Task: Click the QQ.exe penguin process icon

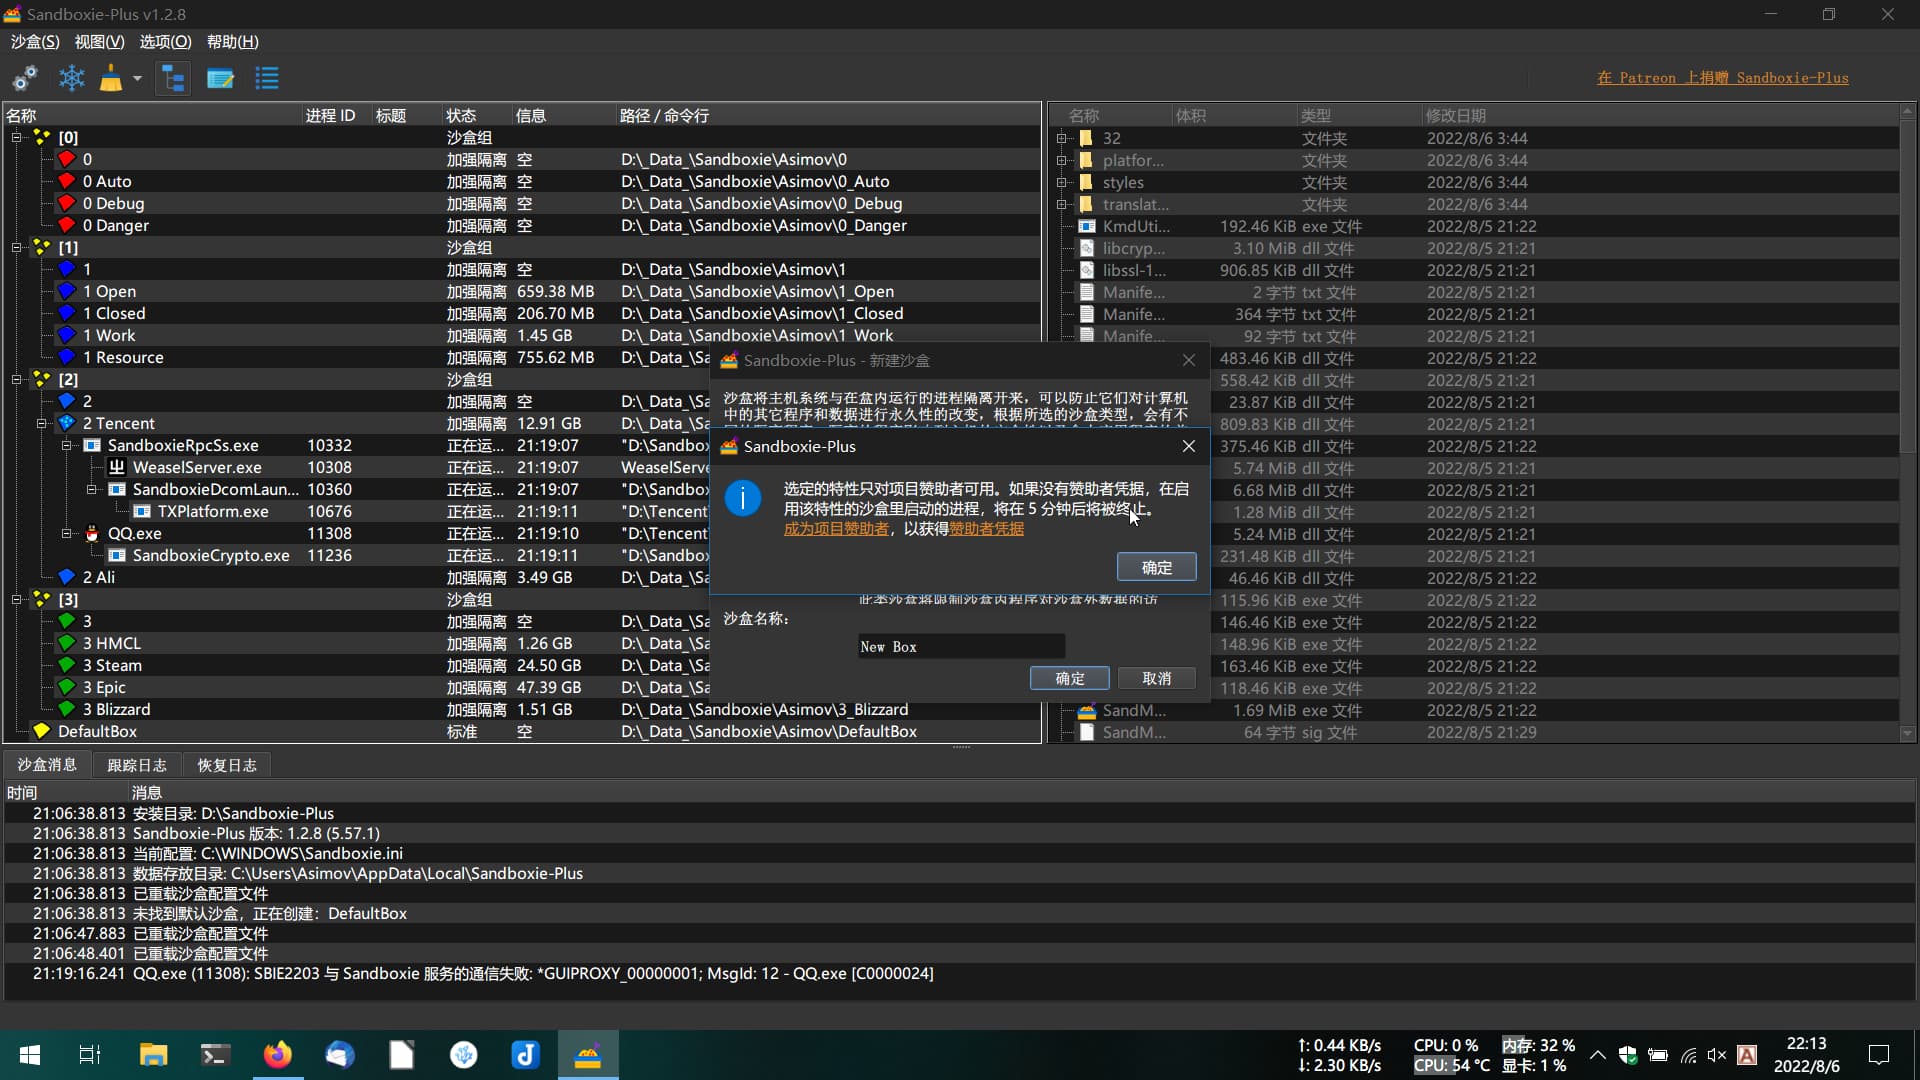Action: 92,534
